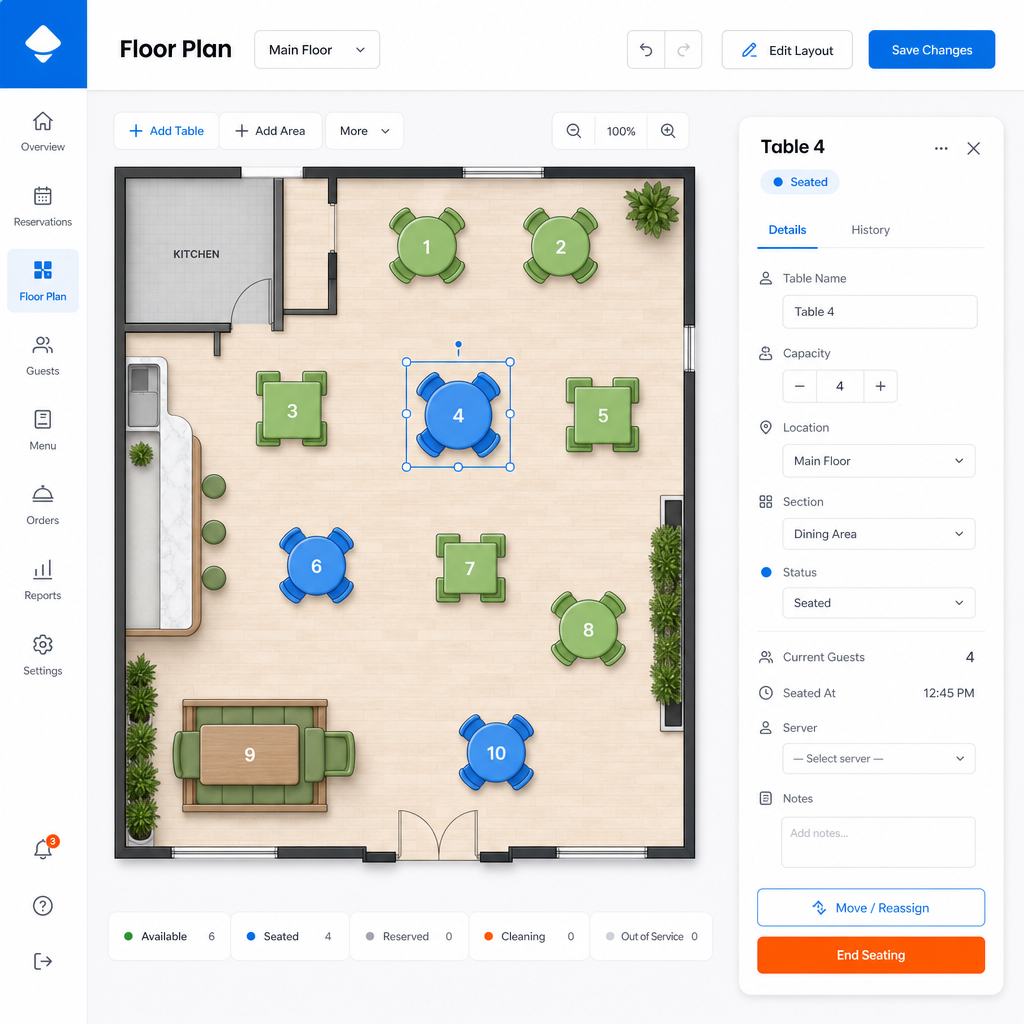The height and width of the screenshot is (1024, 1024).
Task: Select square table 7
Action: [470, 568]
